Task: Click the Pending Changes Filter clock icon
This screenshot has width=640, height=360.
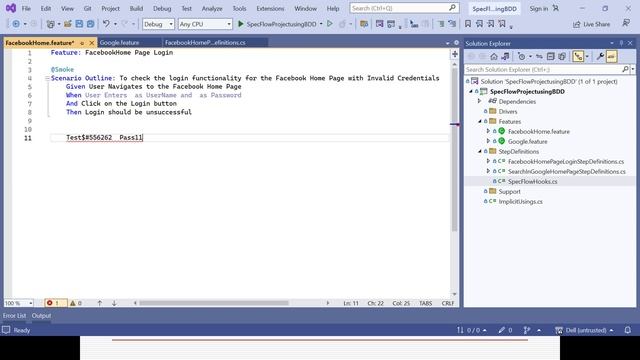Action: tap(522, 56)
